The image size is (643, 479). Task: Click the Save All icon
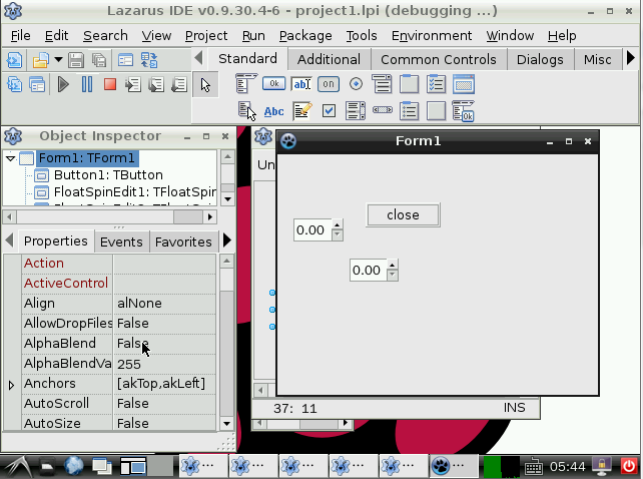tap(99, 60)
